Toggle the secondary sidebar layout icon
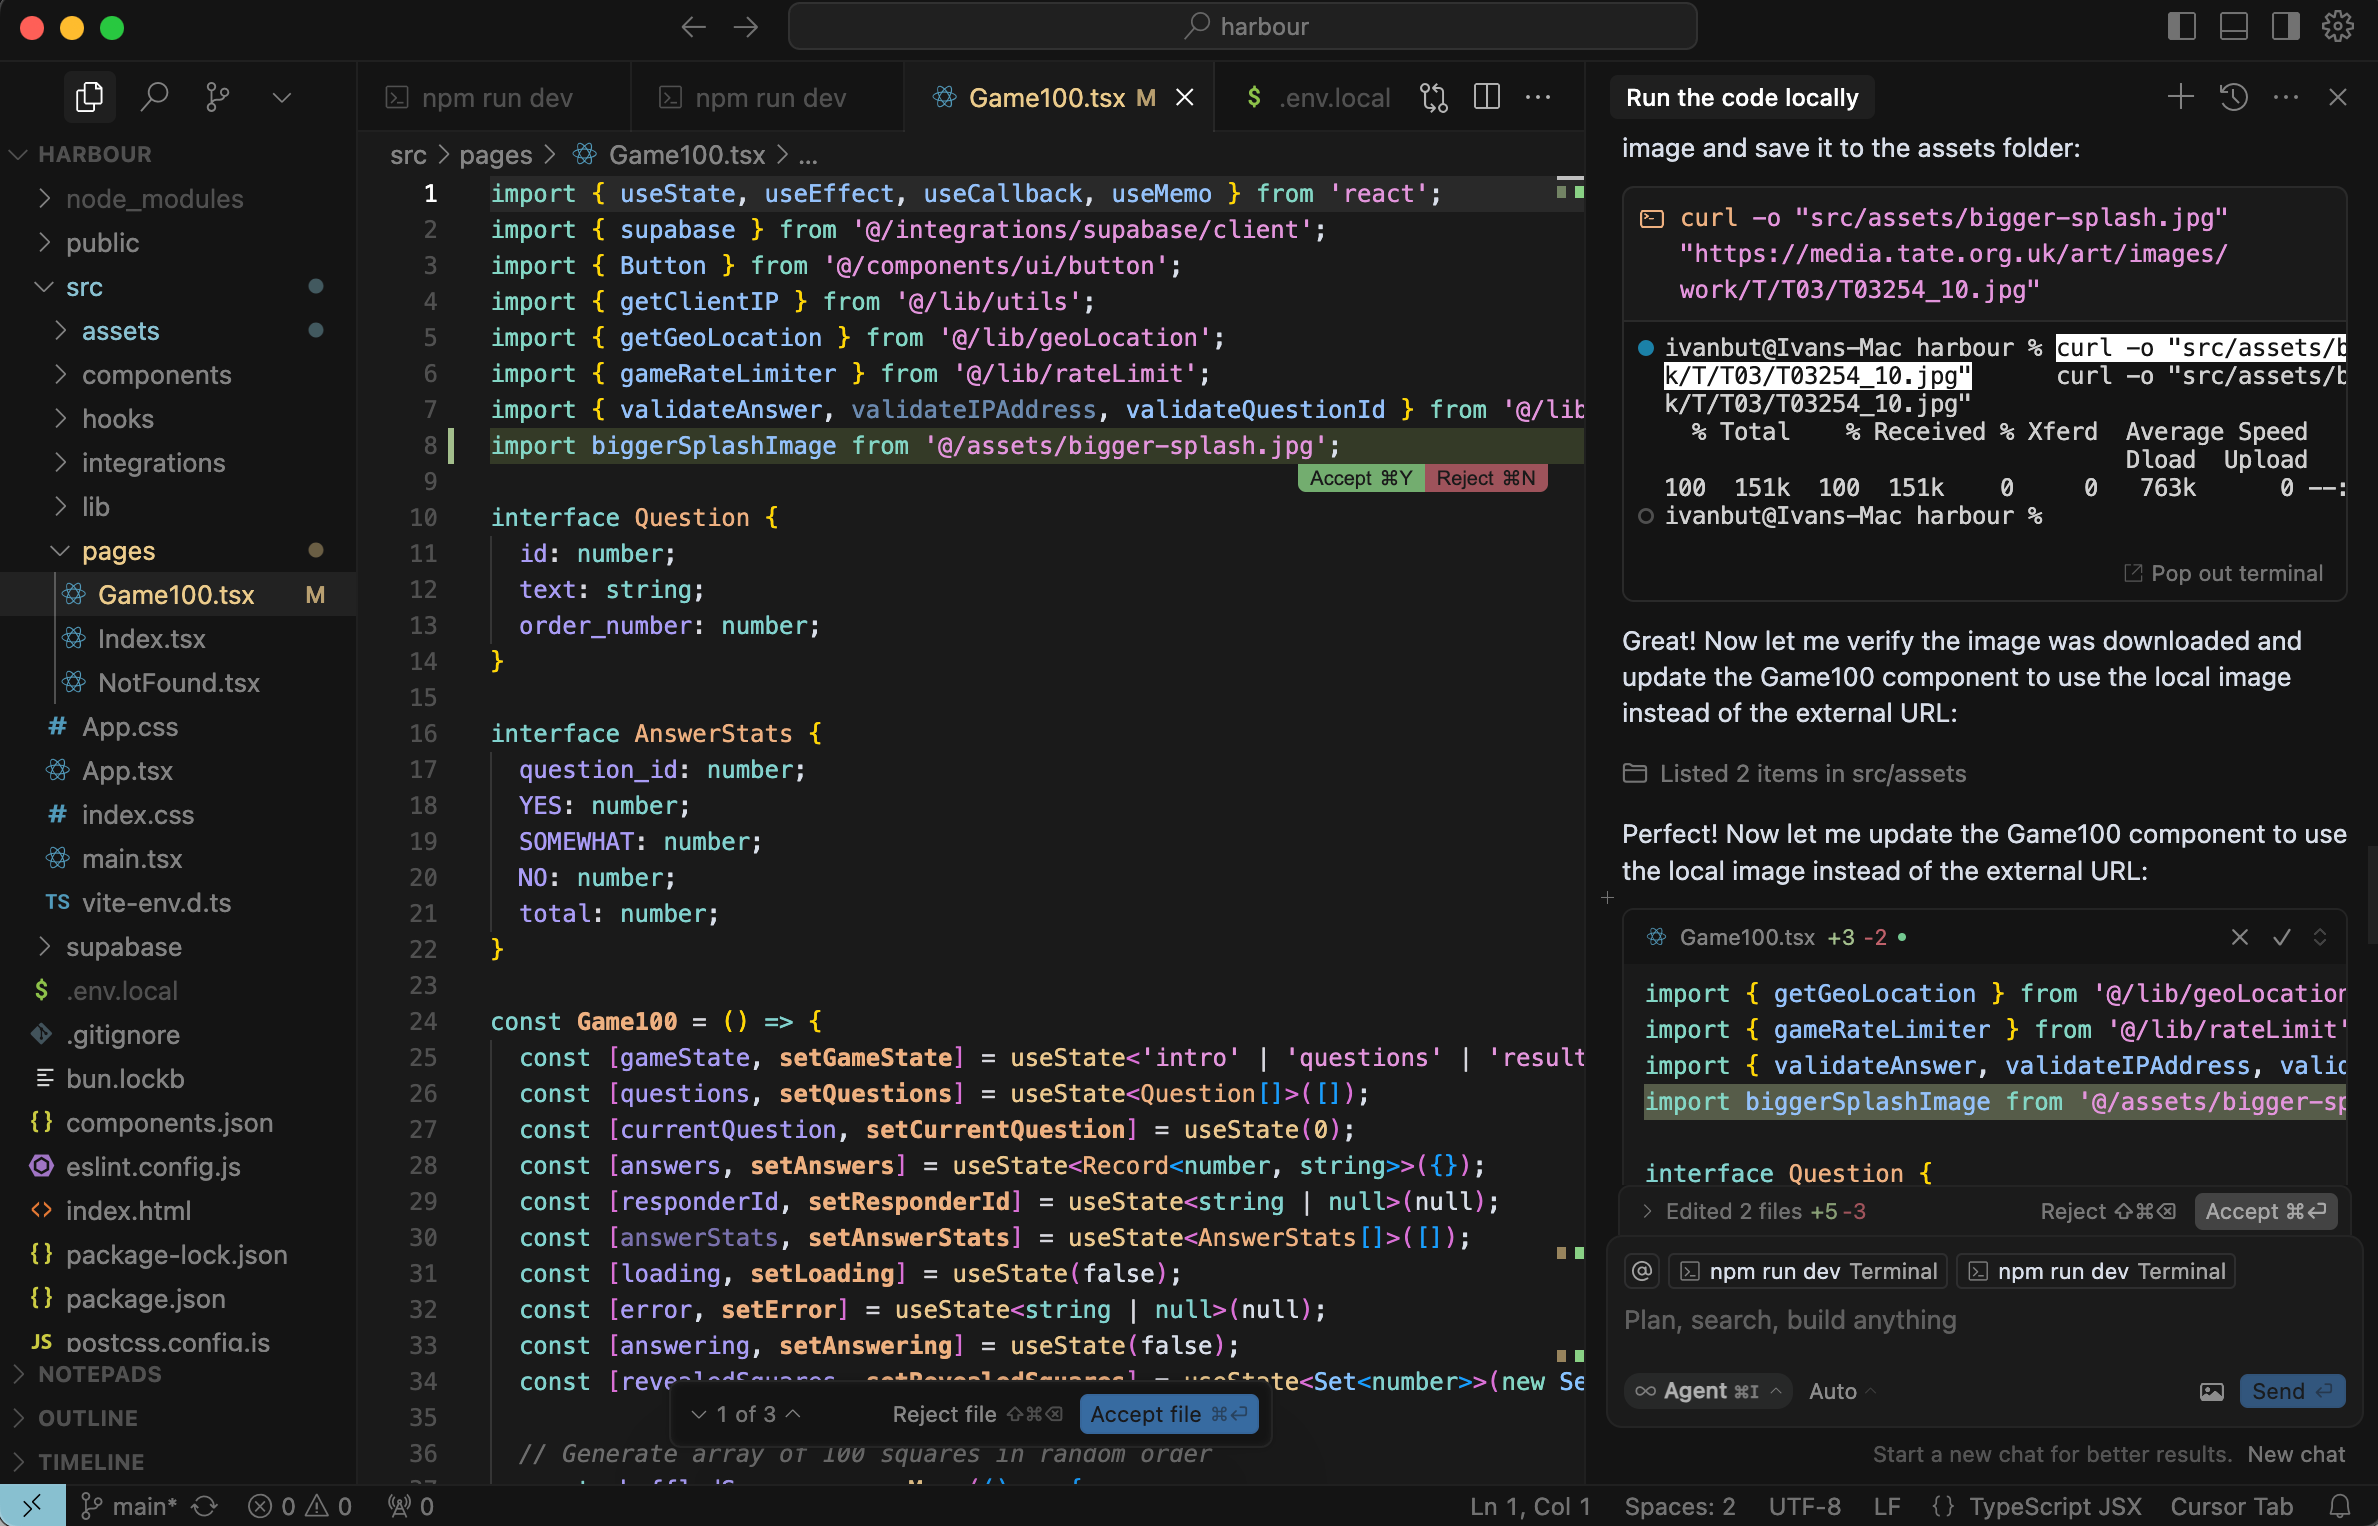The width and height of the screenshot is (2378, 1526). (2285, 26)
